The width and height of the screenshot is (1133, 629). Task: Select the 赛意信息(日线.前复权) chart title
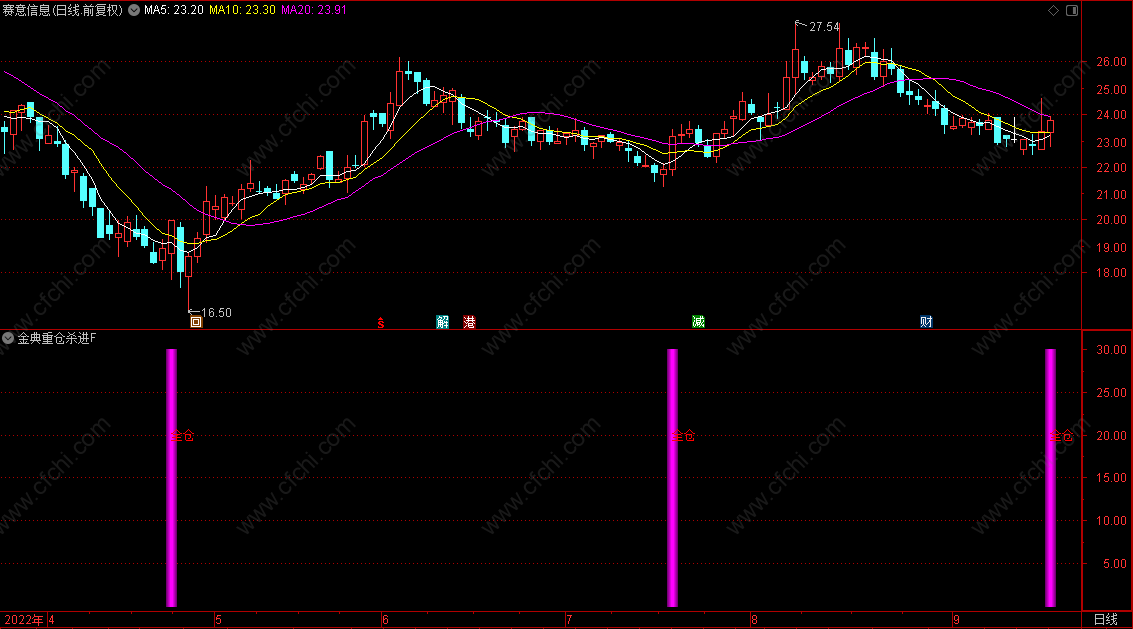[63, 10]
